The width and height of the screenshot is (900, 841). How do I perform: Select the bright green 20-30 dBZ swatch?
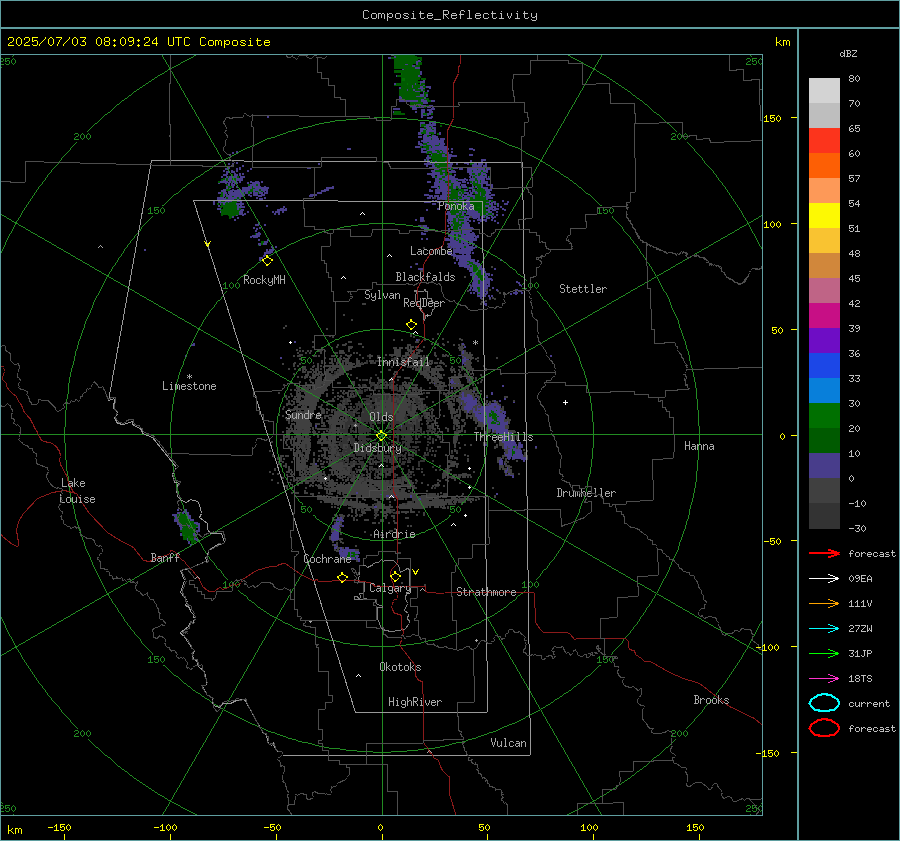pos(824,416)
